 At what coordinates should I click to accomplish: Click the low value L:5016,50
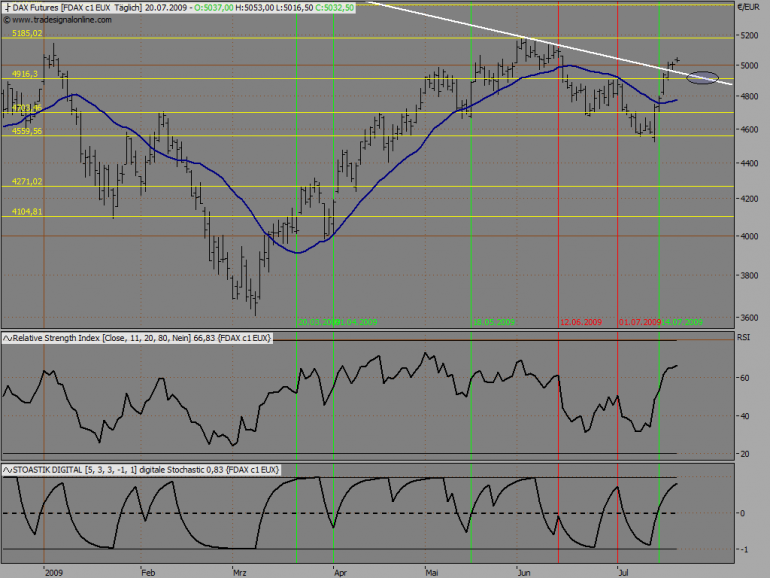(x=295, y=7)
